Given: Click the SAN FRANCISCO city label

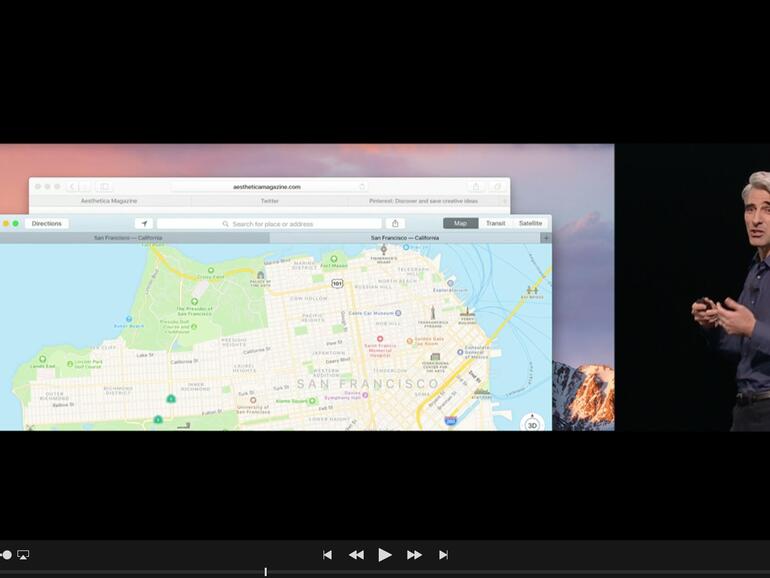Looking at the screenshot, I should [368, 384].
